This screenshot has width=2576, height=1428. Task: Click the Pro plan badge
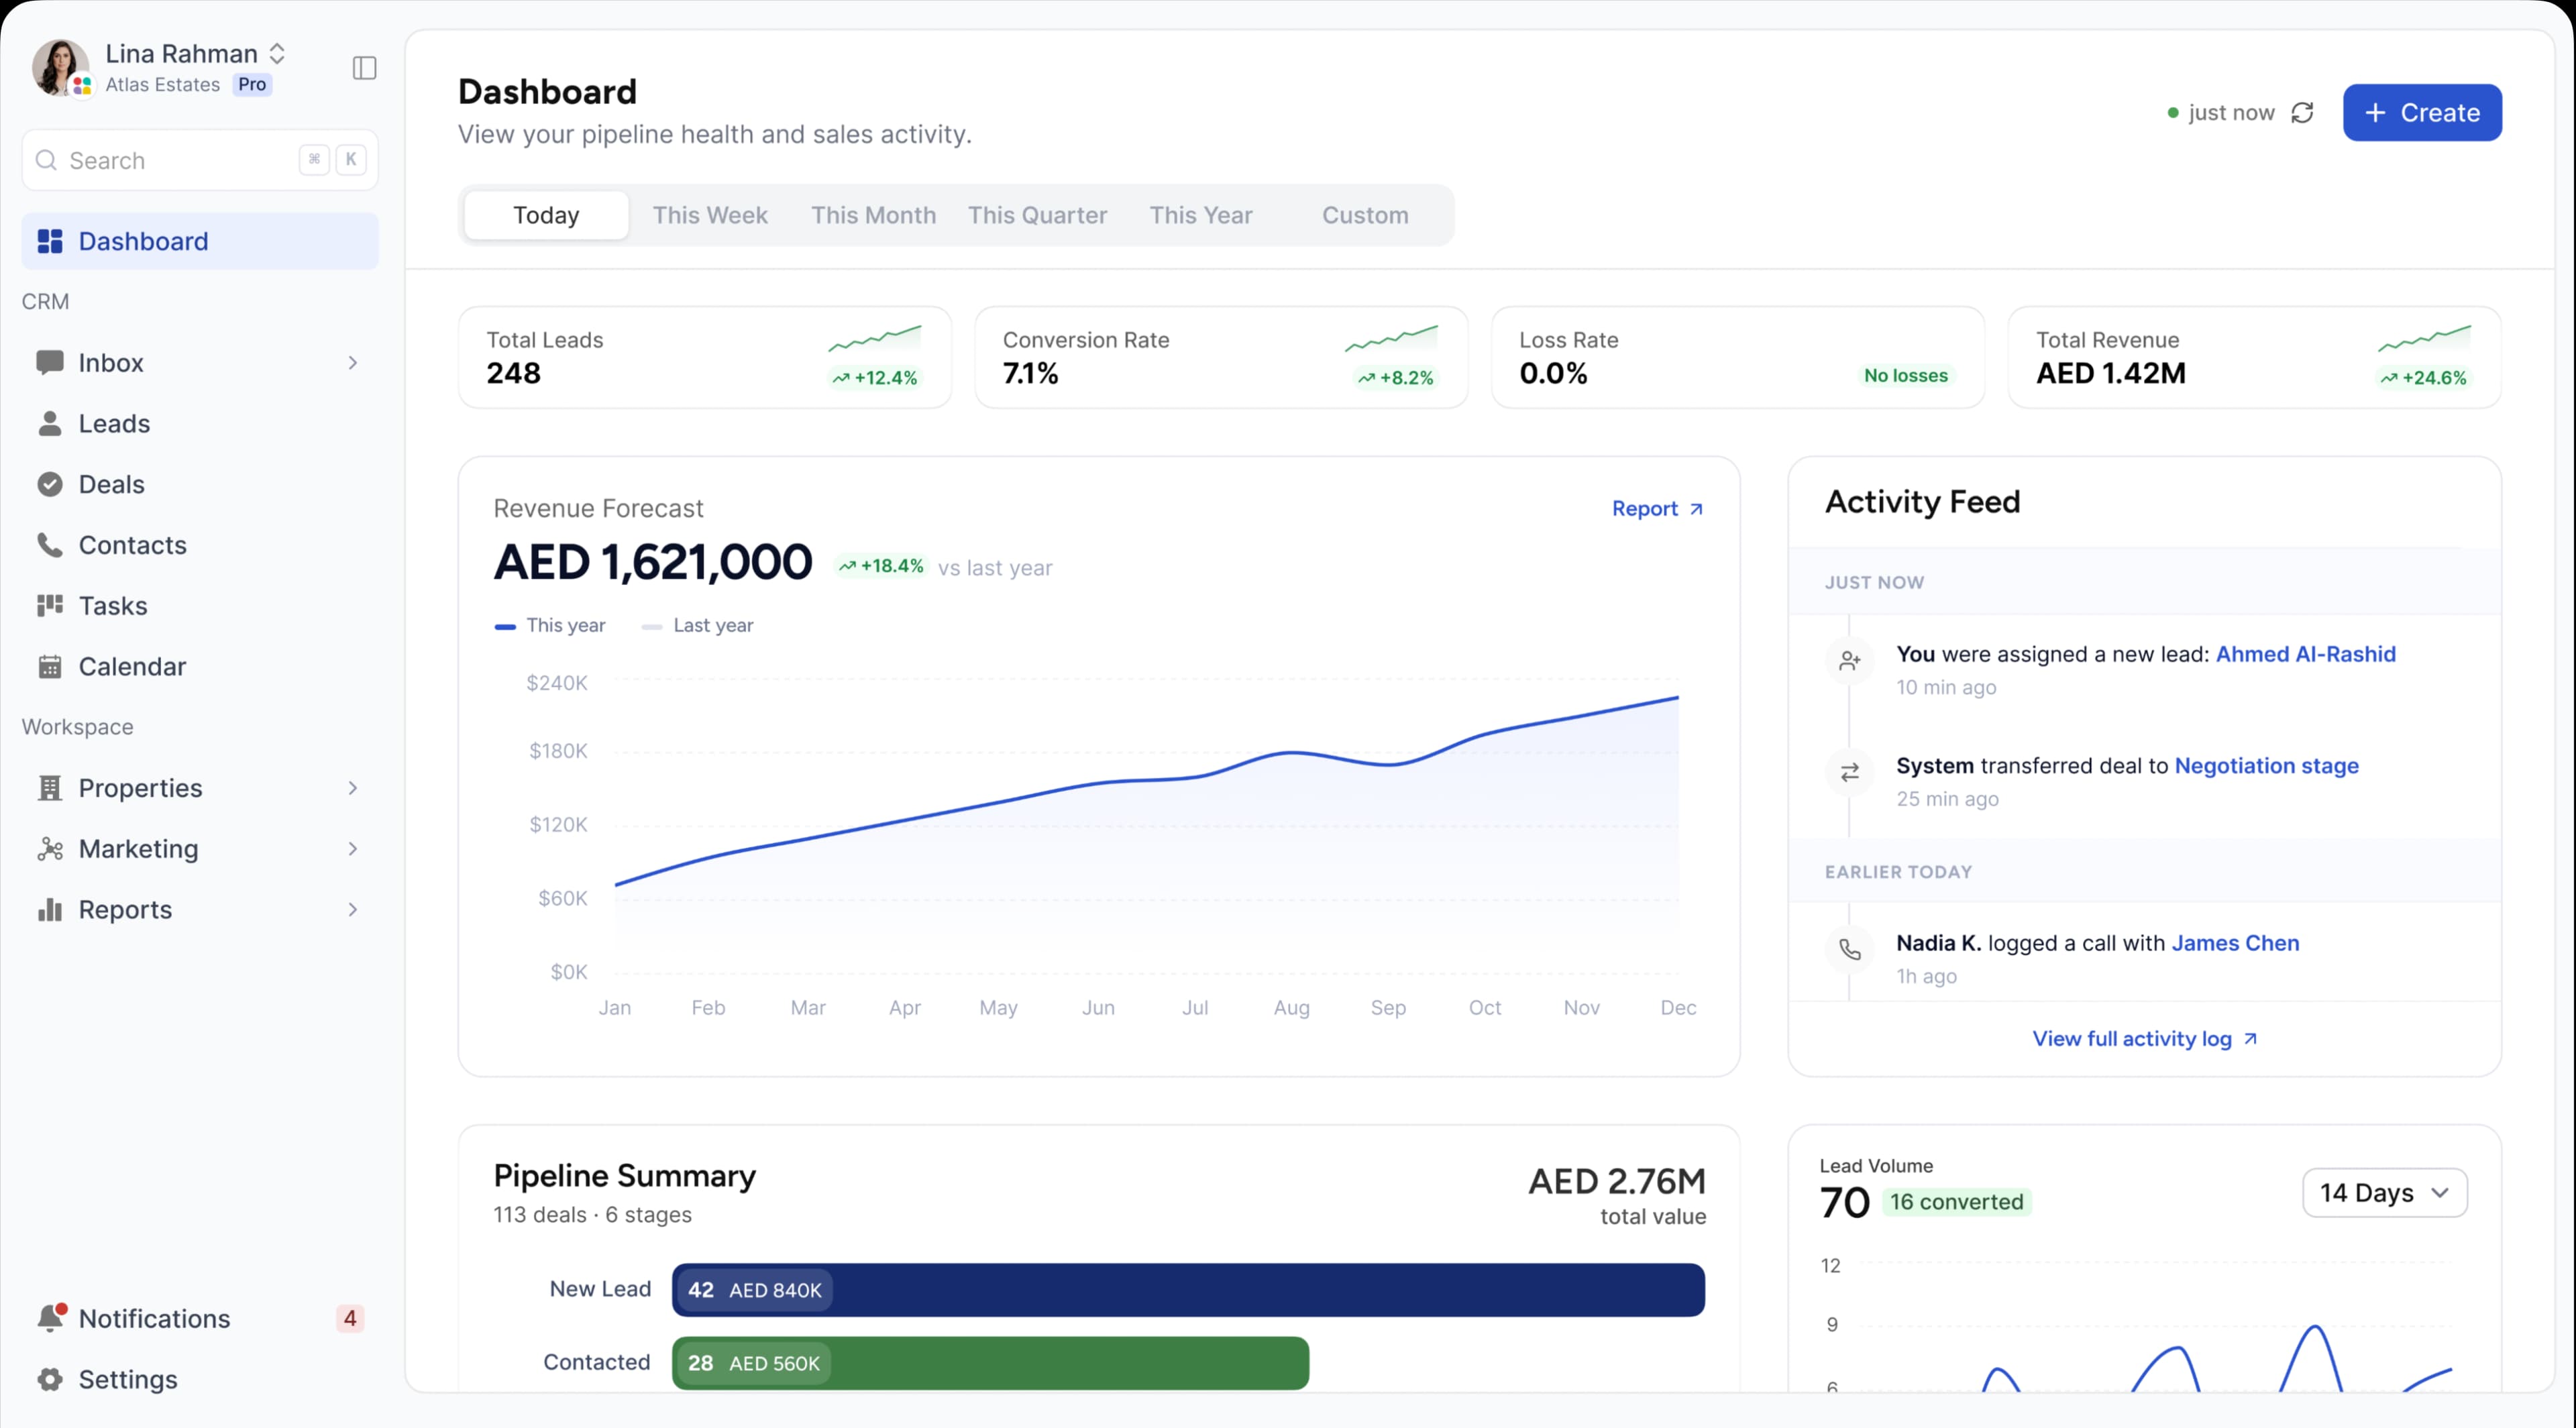(x=252, y=85)
